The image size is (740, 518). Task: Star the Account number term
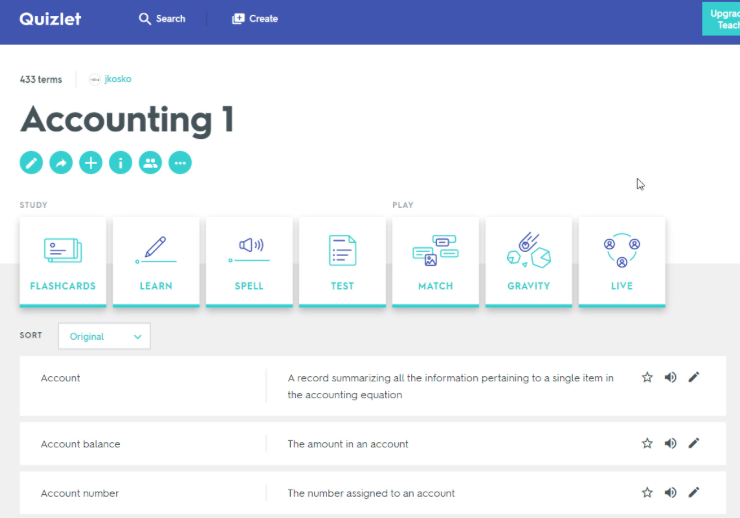[x=647, y=492]
